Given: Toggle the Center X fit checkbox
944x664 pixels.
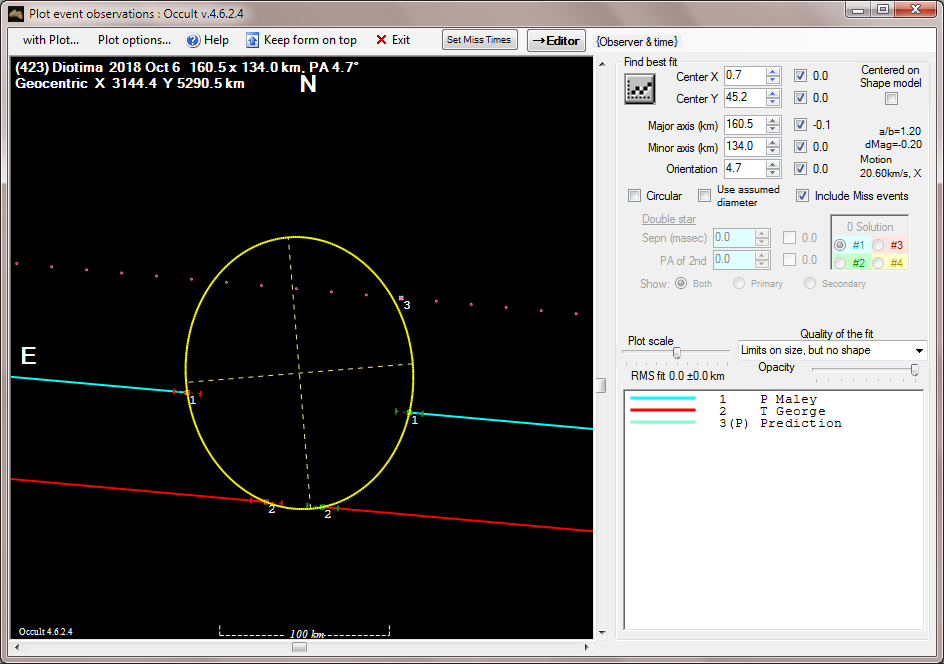Looking at the screenshot, I should (x=800, y=76).
